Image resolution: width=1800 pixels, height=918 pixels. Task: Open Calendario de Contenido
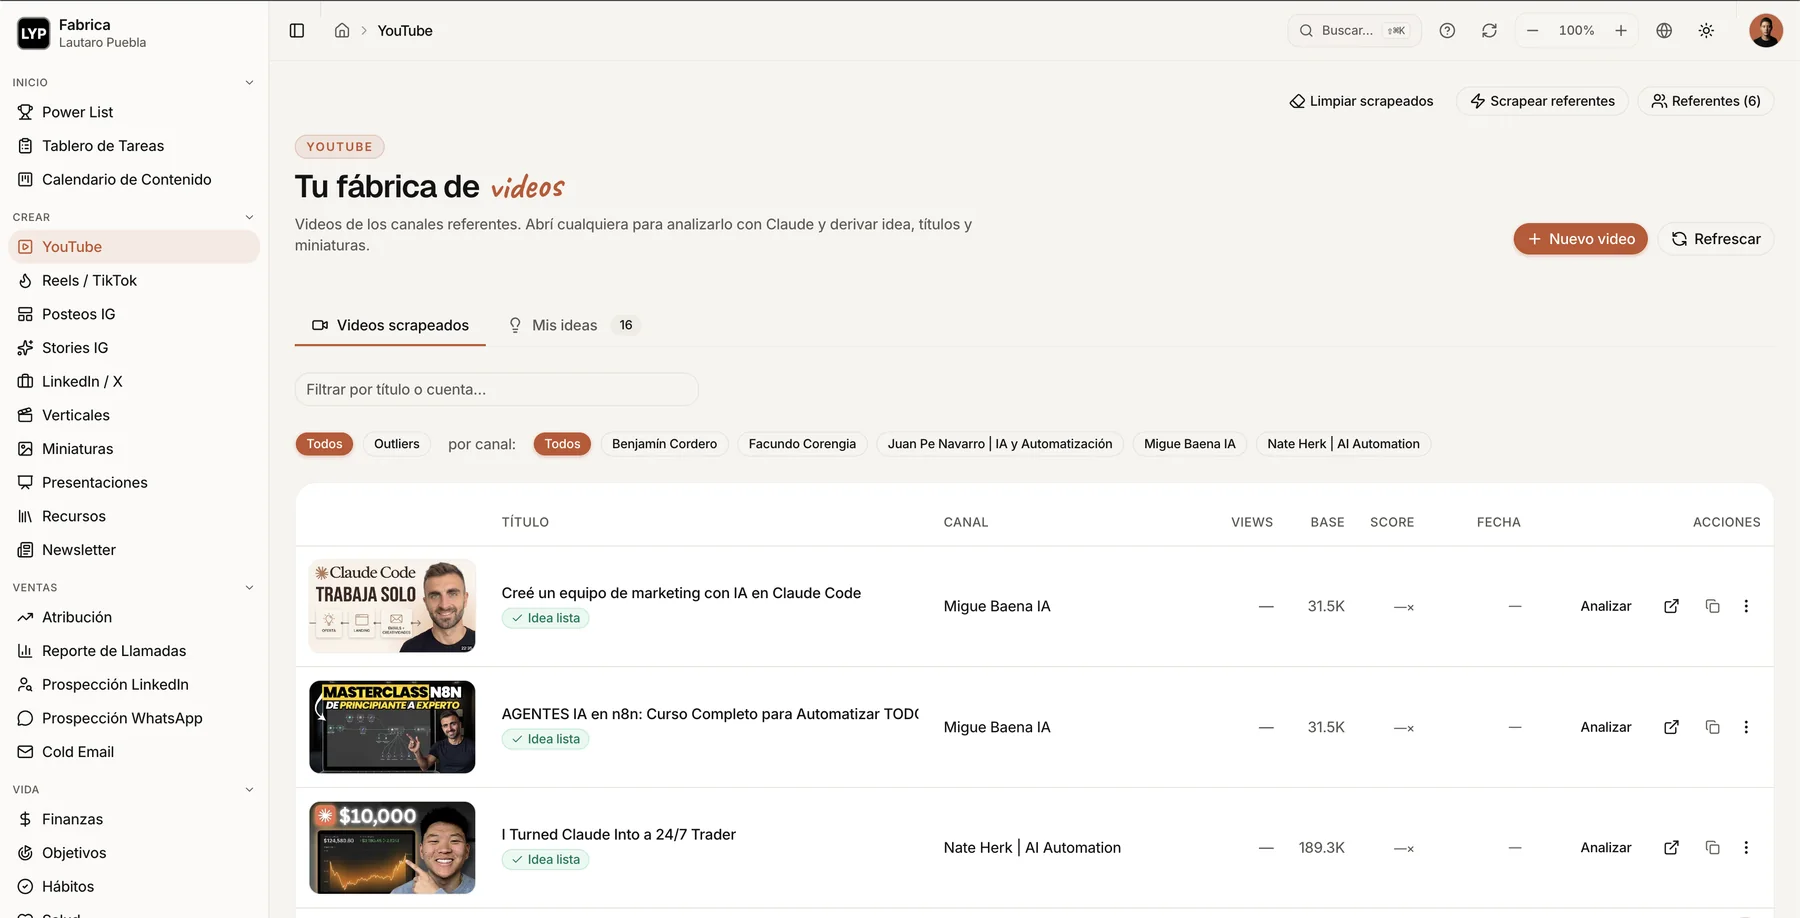tap(134, 180)
